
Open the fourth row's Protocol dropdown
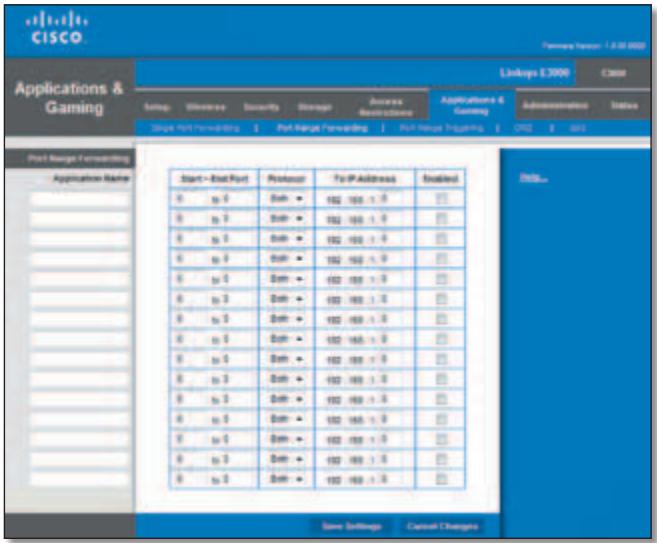287,259
